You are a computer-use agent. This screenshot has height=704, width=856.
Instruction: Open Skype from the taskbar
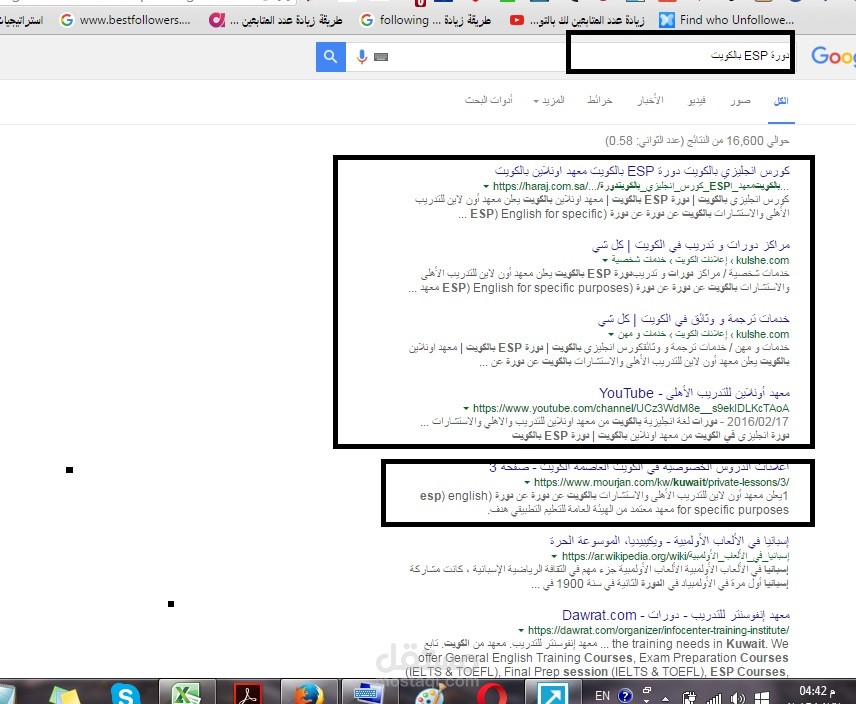[x=125, y=694]
